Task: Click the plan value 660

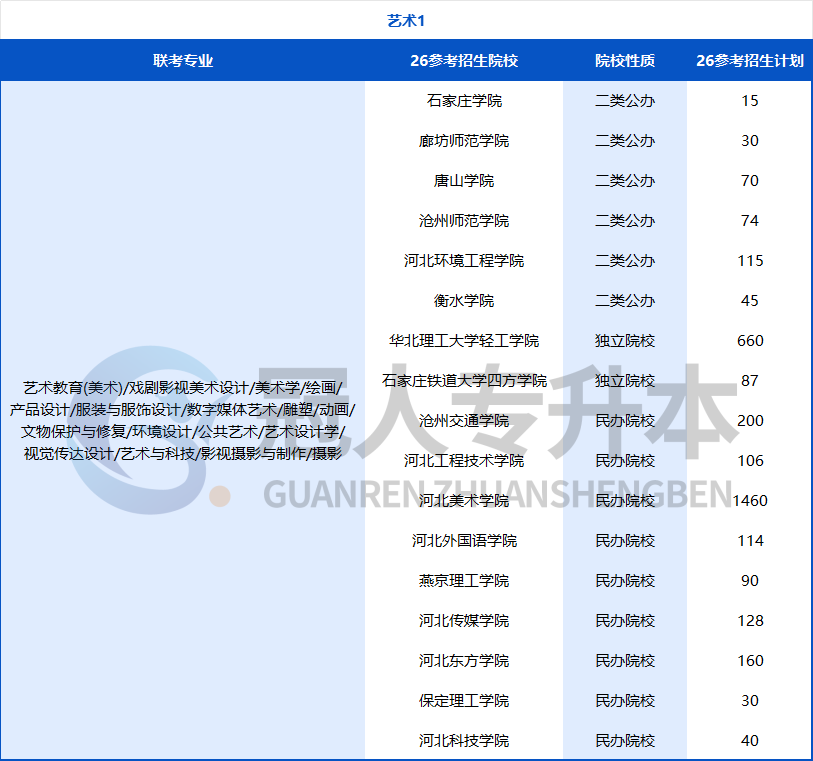Action: point(750,341)
